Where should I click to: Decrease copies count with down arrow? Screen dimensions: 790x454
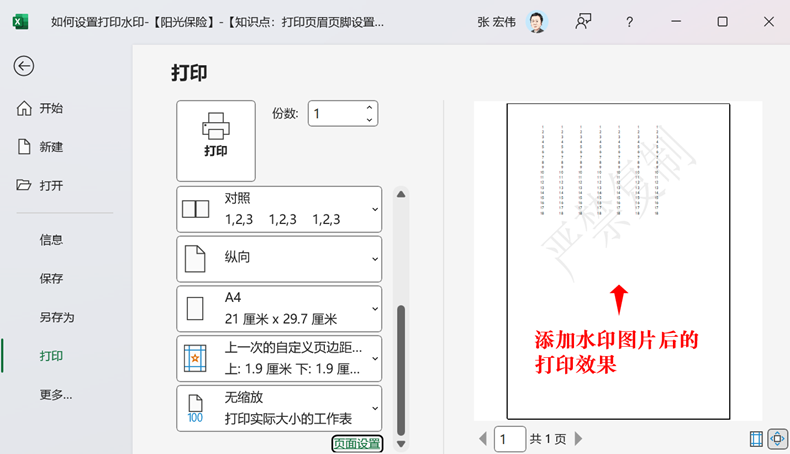(x=369, y=120)
